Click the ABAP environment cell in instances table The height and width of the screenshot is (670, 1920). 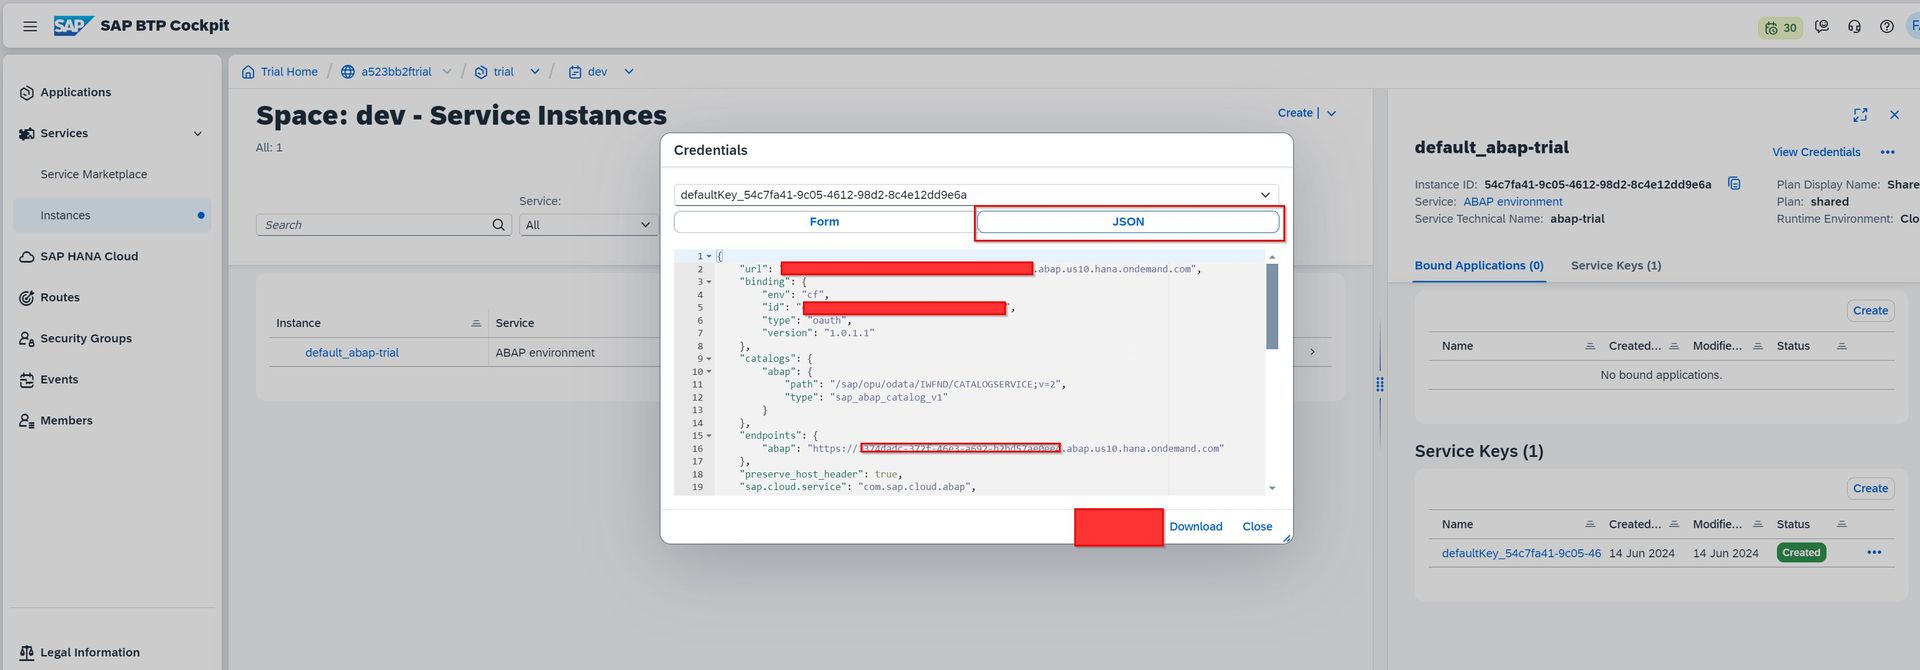pos(545,353)
